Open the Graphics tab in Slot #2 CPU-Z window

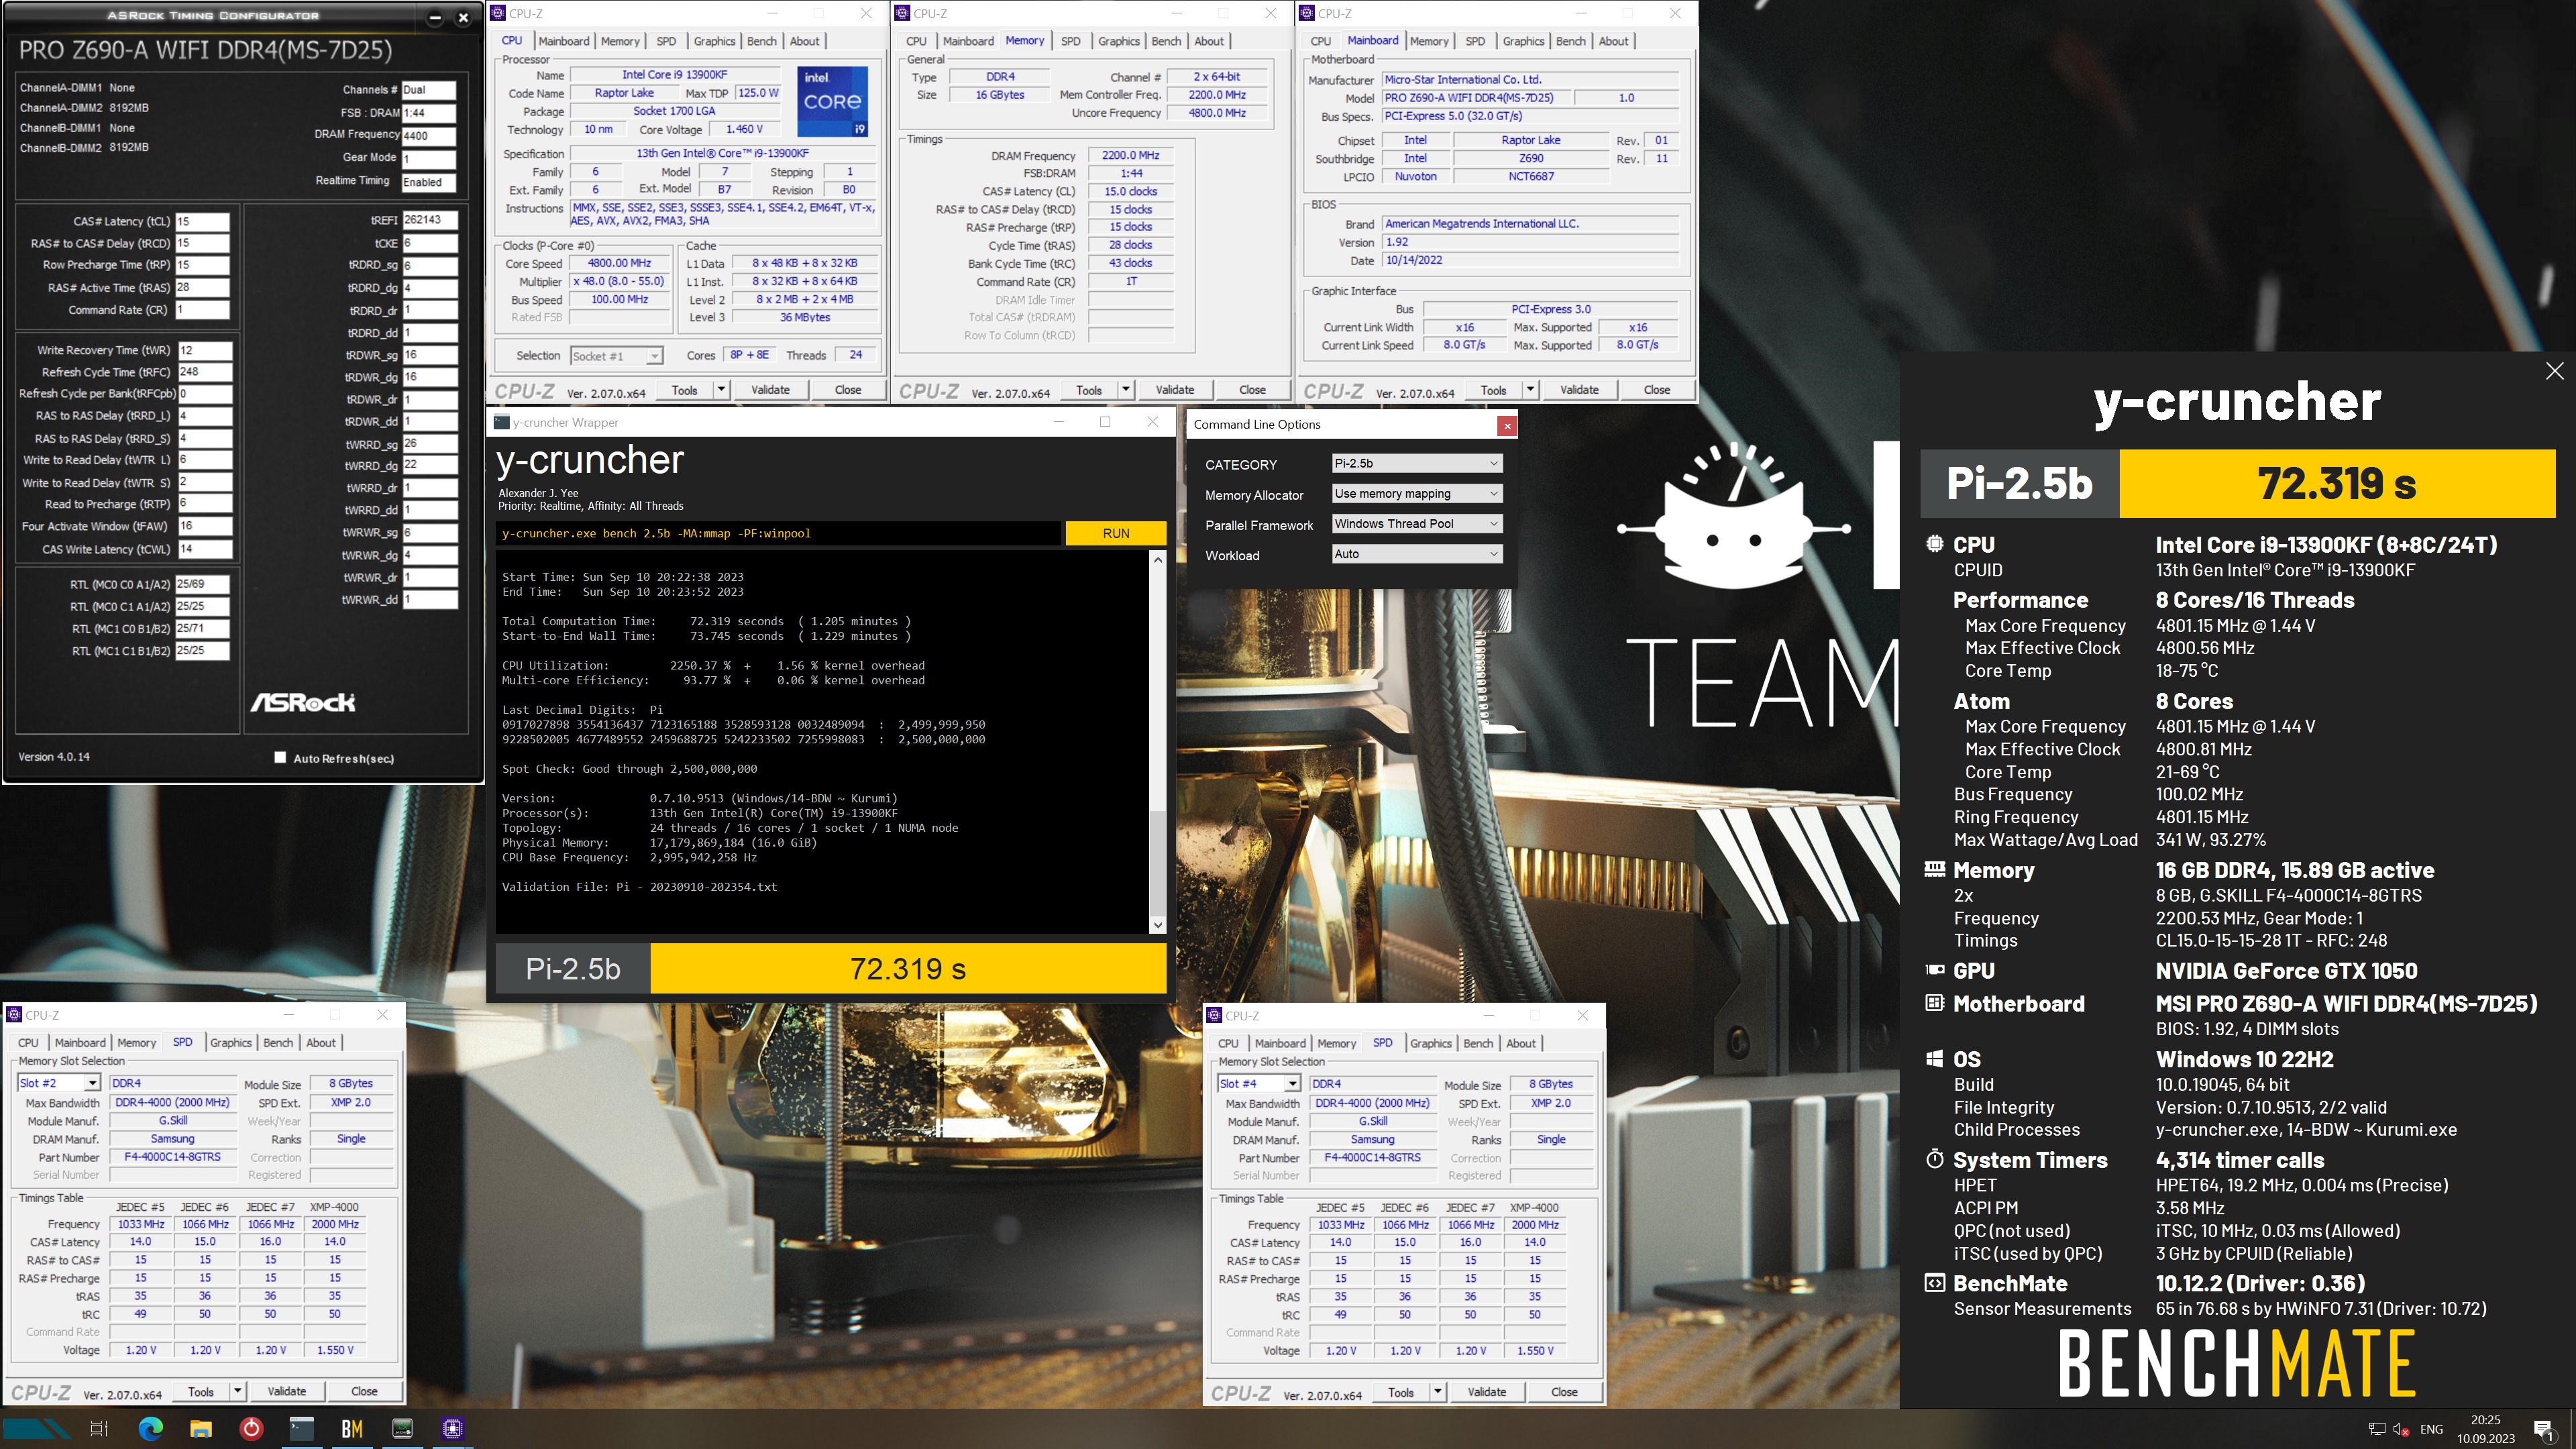230,1042
